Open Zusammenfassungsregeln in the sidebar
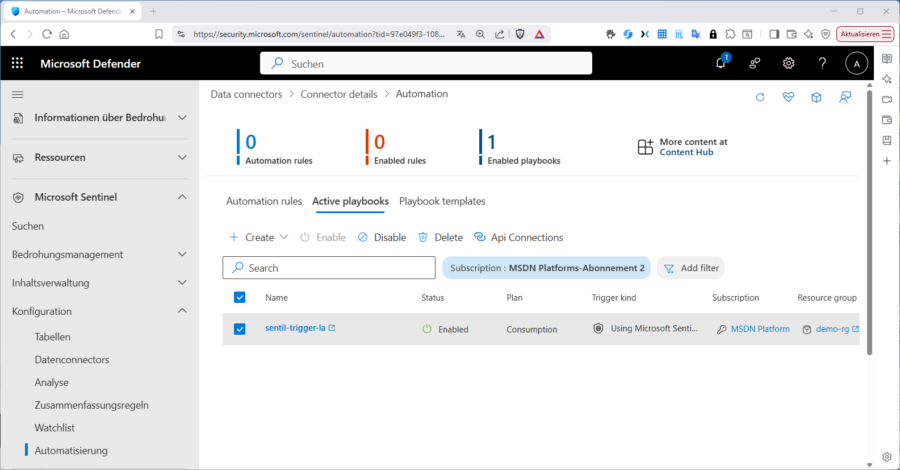 pos(91,405)
